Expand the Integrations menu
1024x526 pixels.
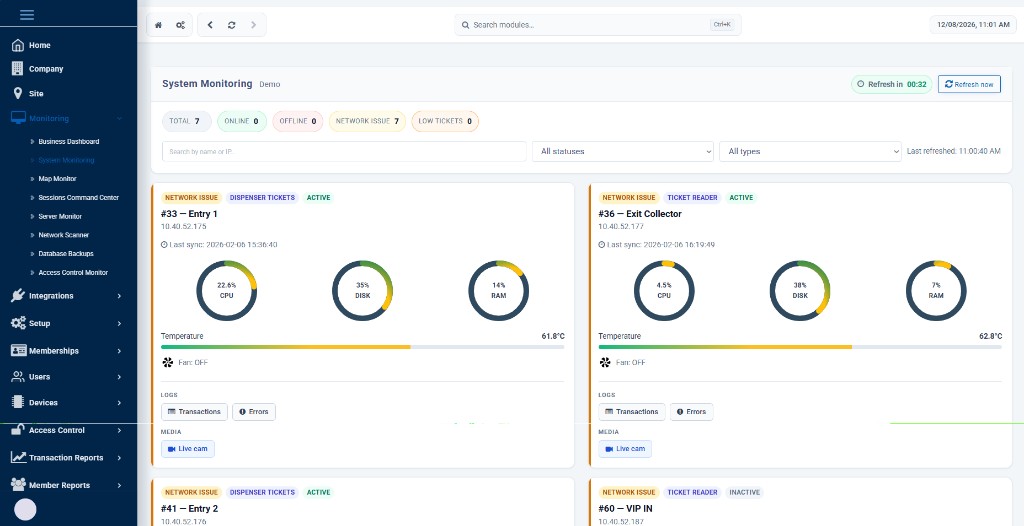[120, 296]
